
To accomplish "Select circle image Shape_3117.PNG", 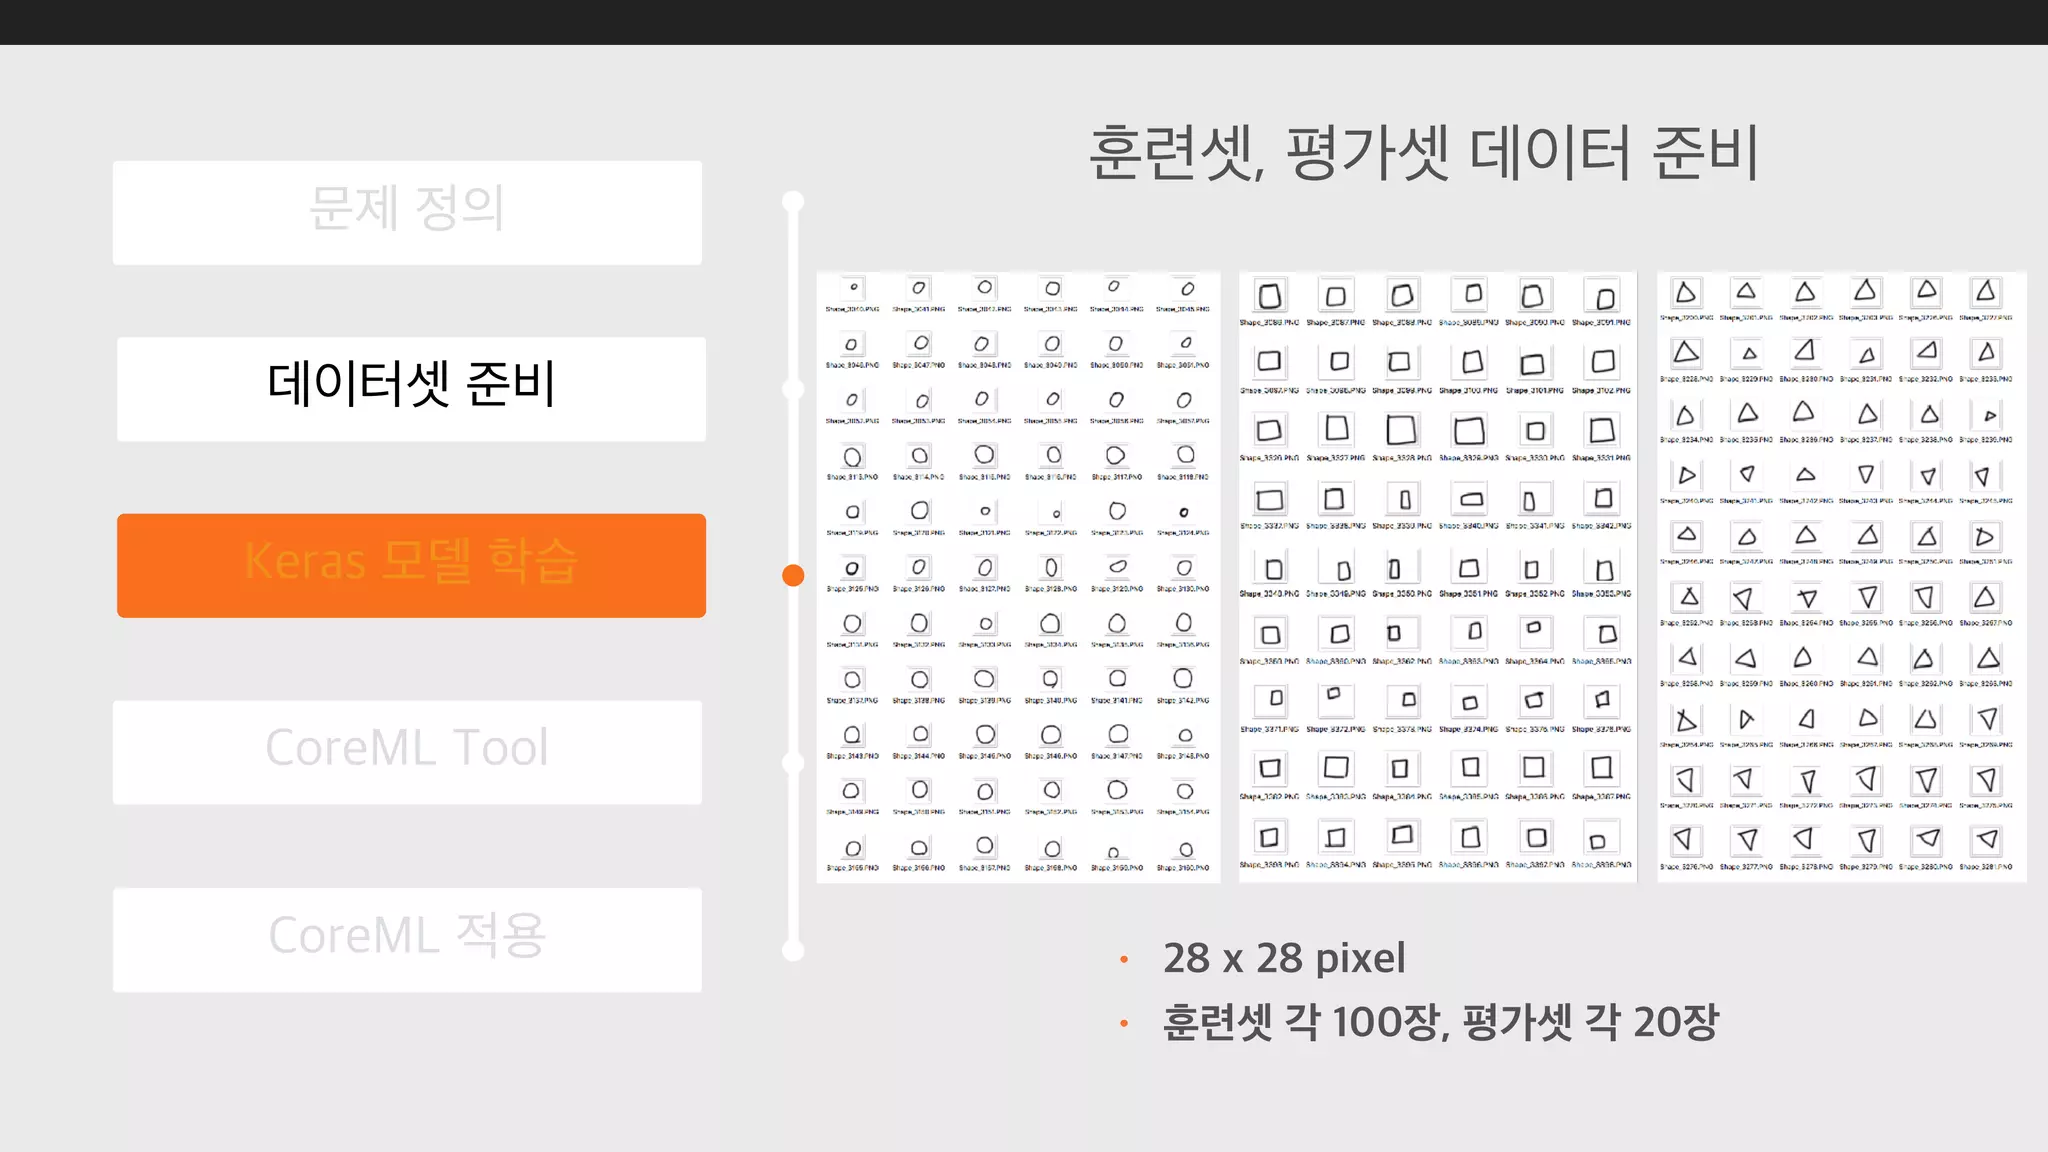I will [1116, 457].
